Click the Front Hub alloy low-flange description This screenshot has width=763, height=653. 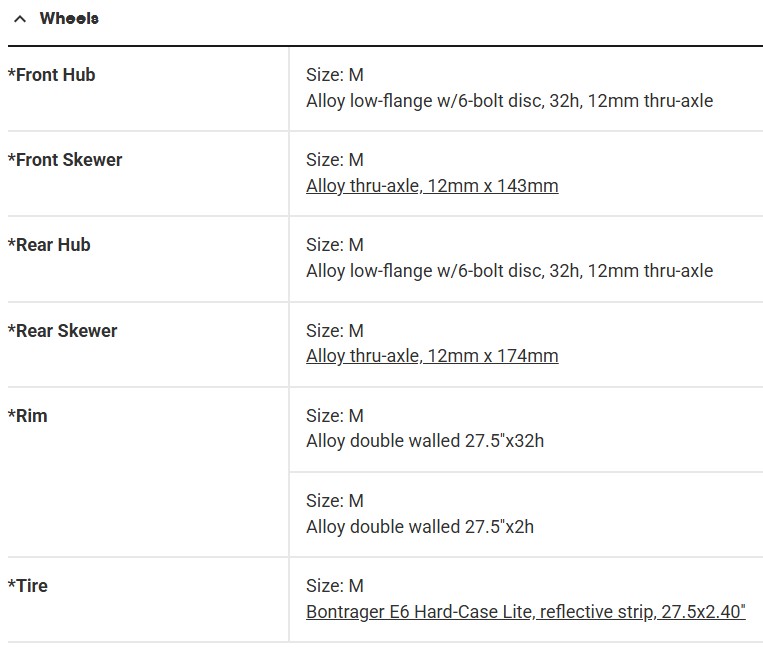pyautogui.click(x=509, y=101)
